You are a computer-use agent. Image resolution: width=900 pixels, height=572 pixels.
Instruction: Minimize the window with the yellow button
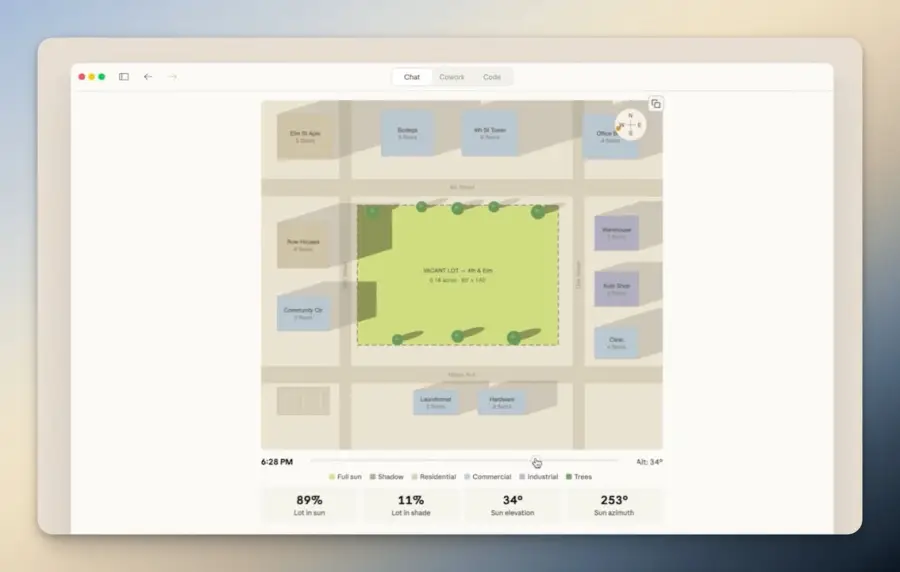point(92,77)
